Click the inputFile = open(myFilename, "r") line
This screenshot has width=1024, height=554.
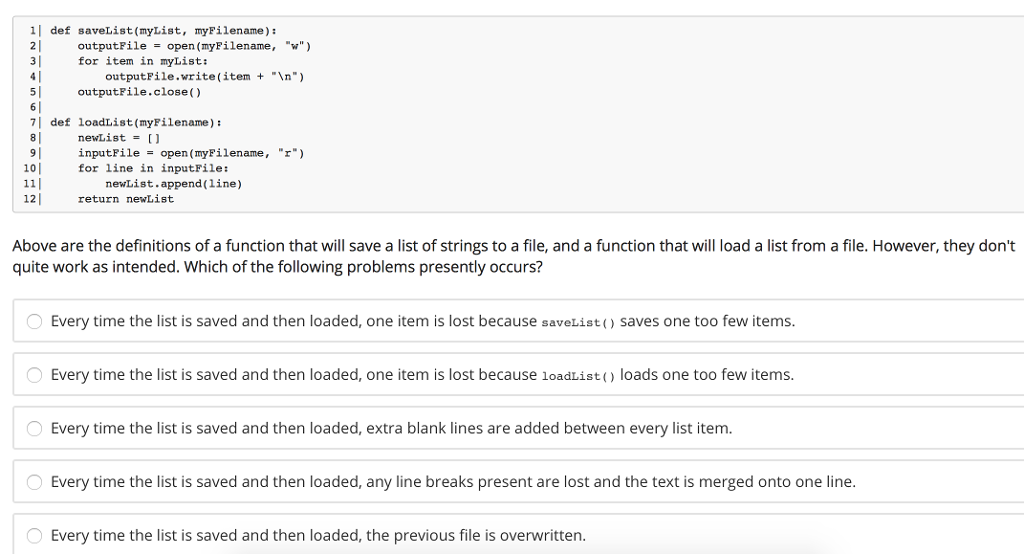tap(191, 153)
